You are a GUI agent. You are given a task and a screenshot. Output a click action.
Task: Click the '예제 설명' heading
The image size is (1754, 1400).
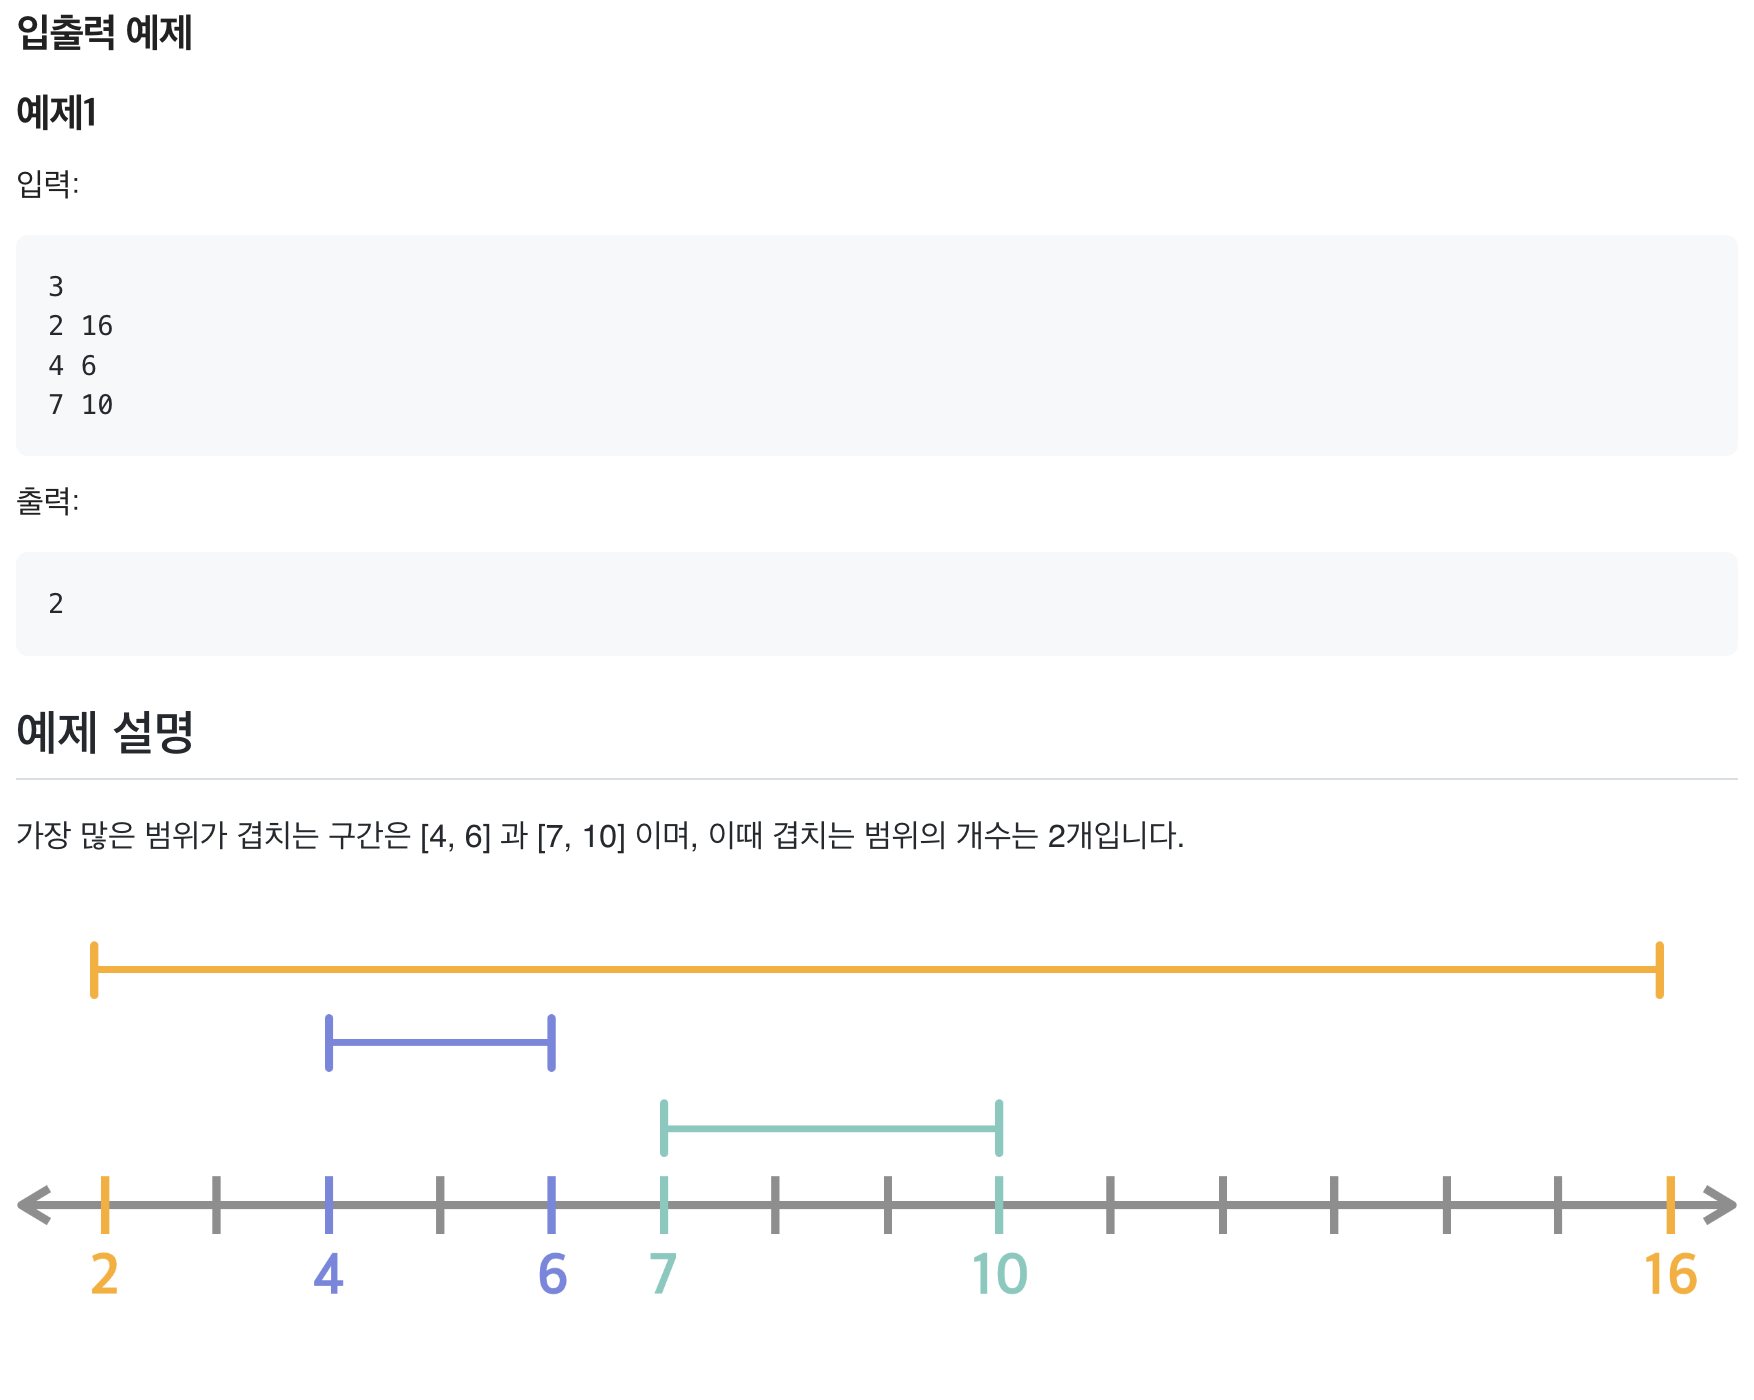tap(104, 732)
